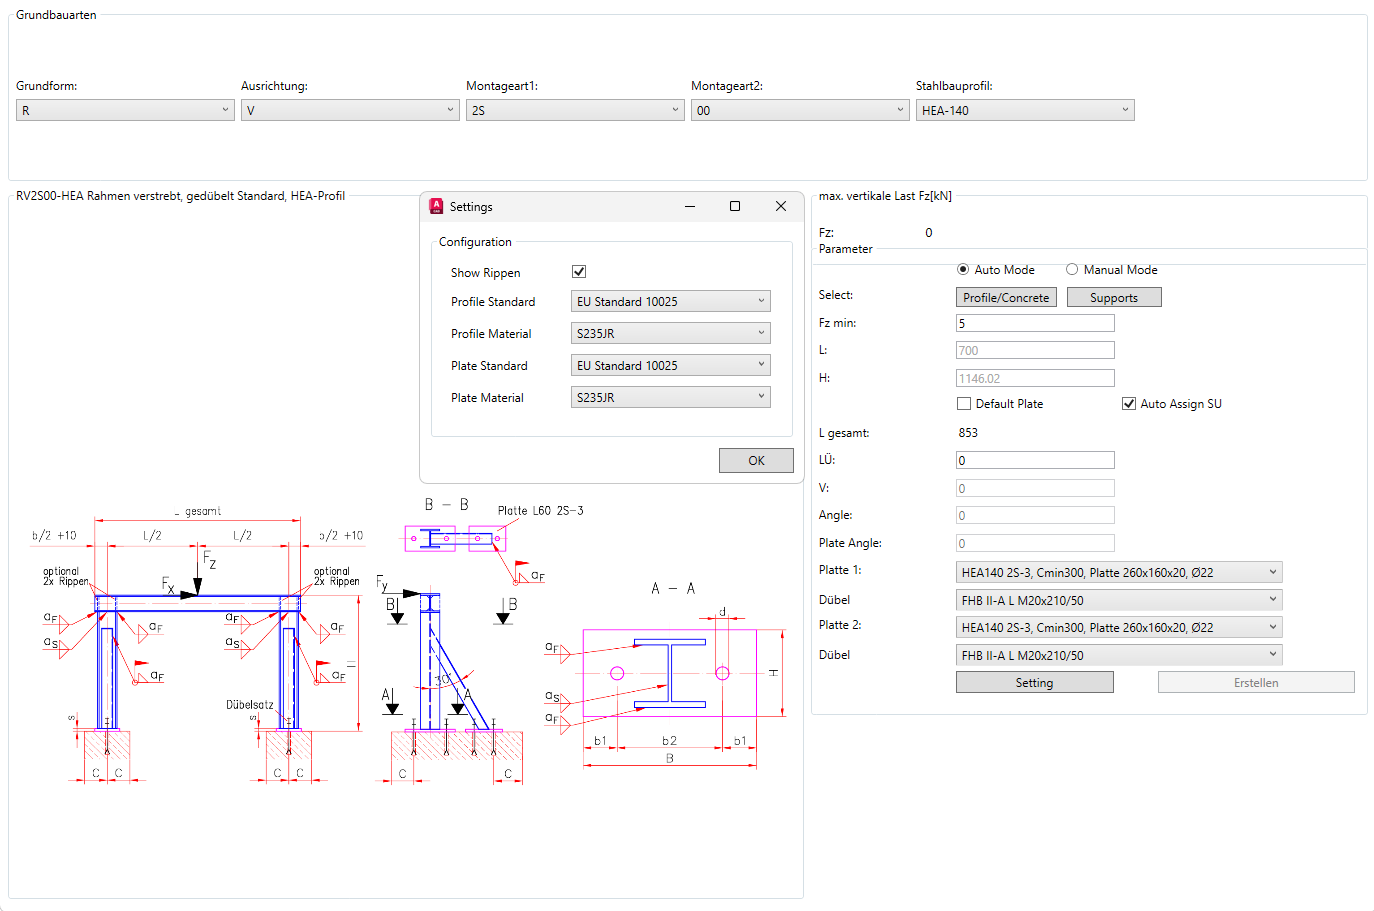Screen dimensions: 1374x911
Task: Enable the Default Plate checkbox
Action: pyautogui.click(x=964, y=404)
